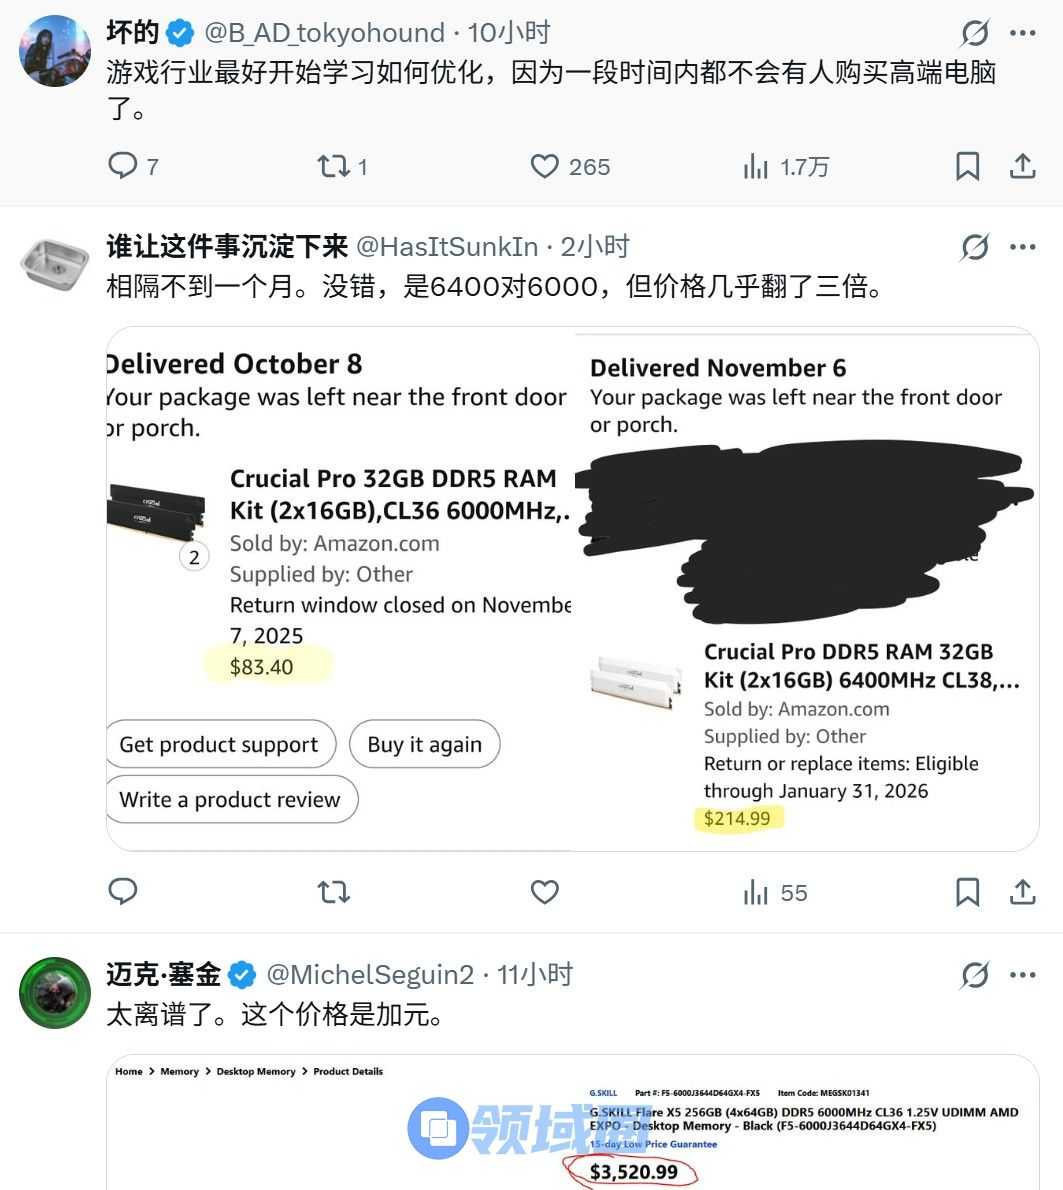Open the B_AD_tokyohound profile avatar
Screen dimensions: 1063x1190
(x=55, y=51)
